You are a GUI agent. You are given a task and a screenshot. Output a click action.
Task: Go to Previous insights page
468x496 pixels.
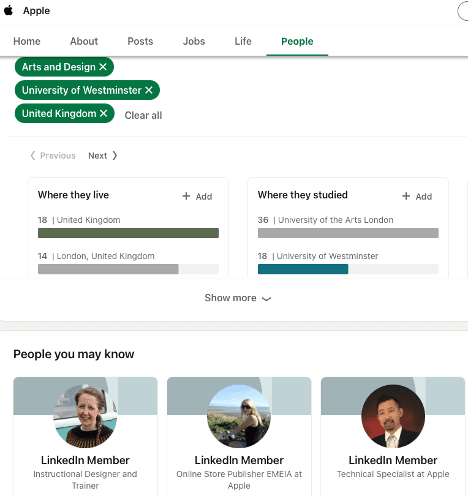(53, 156)
